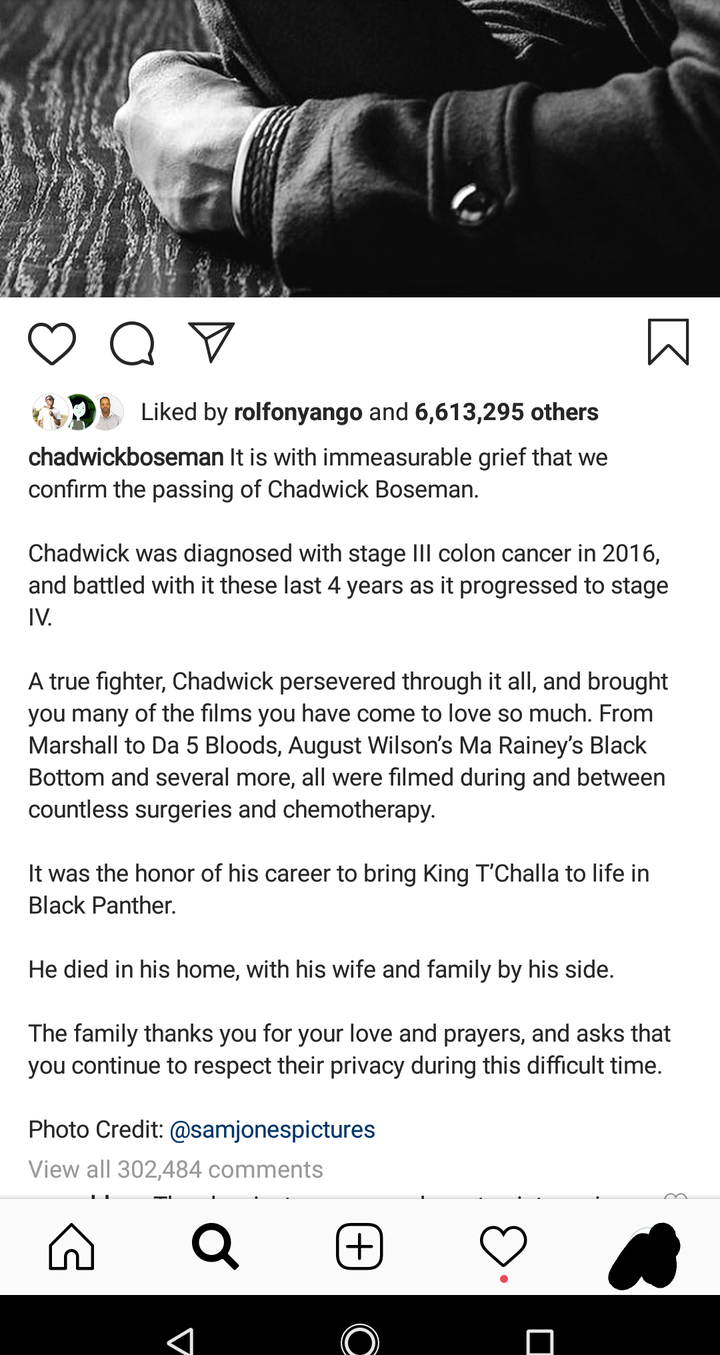Open the rolfonyango profile link
The image size is (720, 1355).
click(x=298, y=412)
